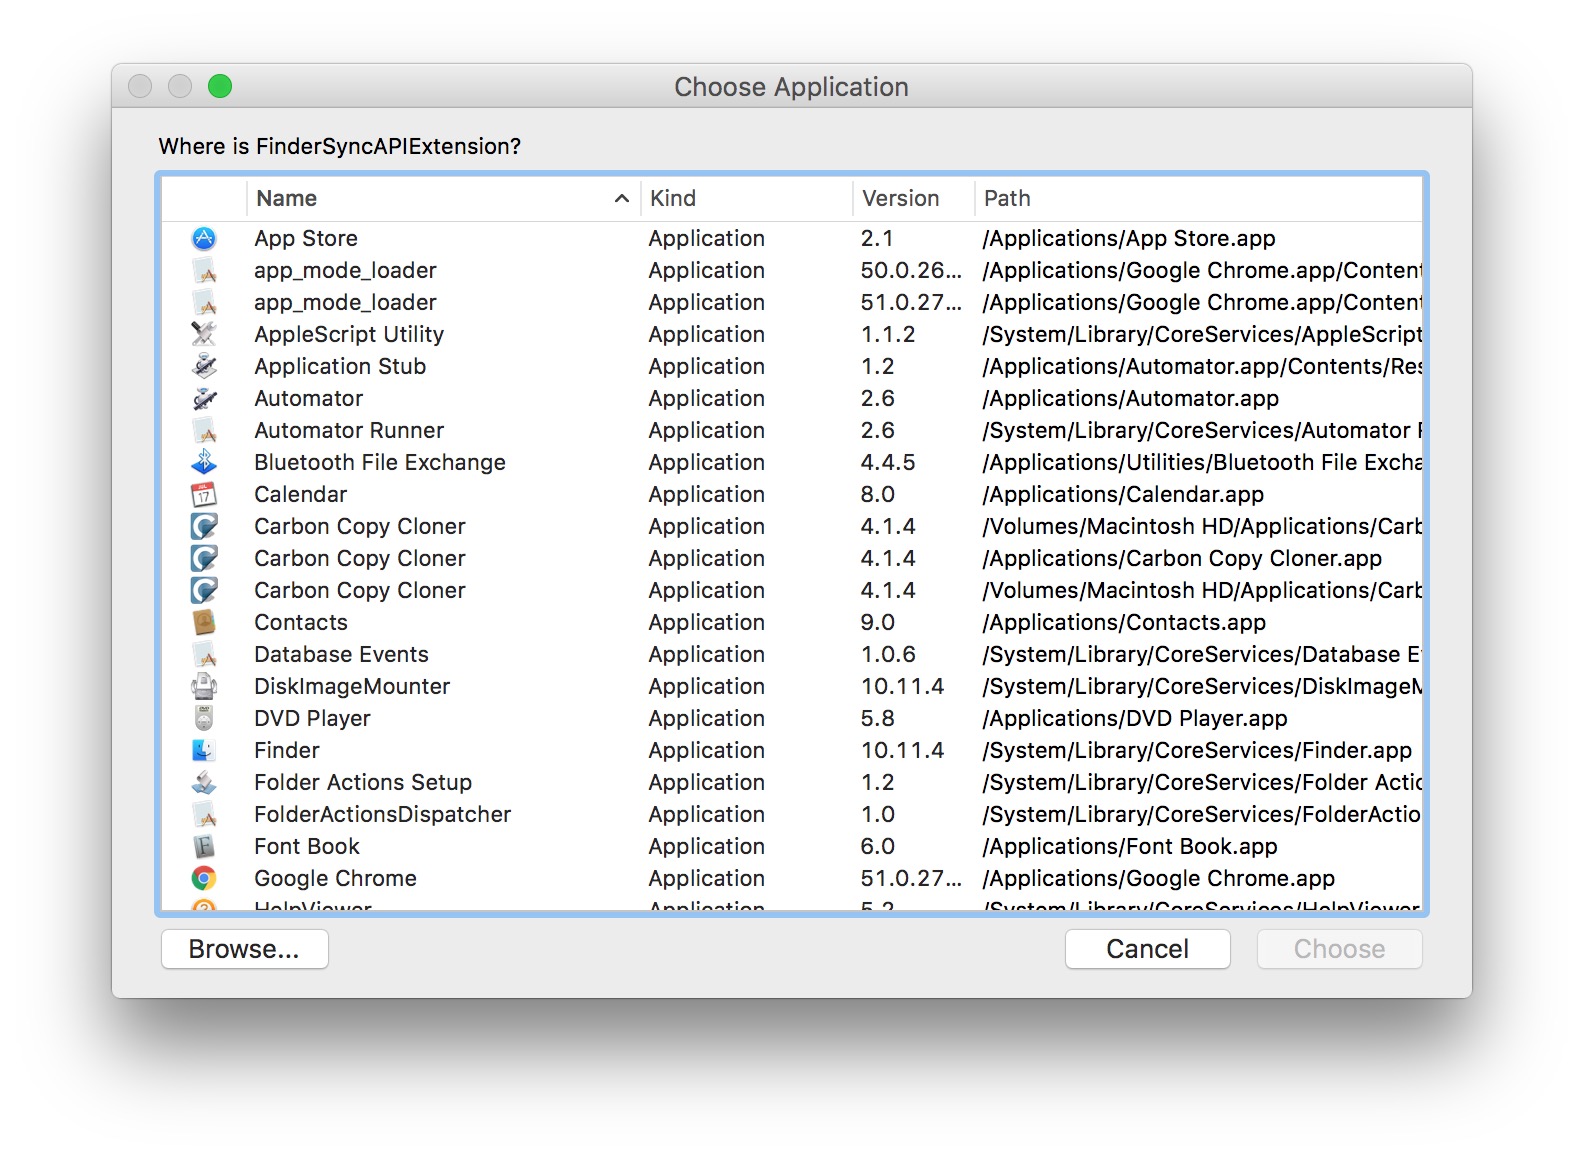Click path /System/Library/CoreServices/Finder.app
The width and height of the screenshot is (1584, 1158).
coord(1197,750)
